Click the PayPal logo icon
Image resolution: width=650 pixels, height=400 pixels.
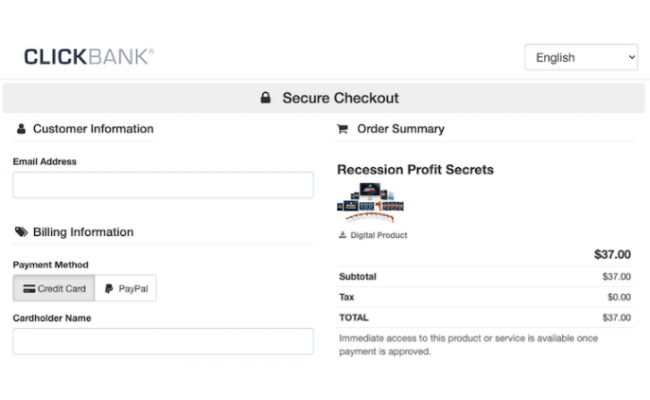(109, 288)
